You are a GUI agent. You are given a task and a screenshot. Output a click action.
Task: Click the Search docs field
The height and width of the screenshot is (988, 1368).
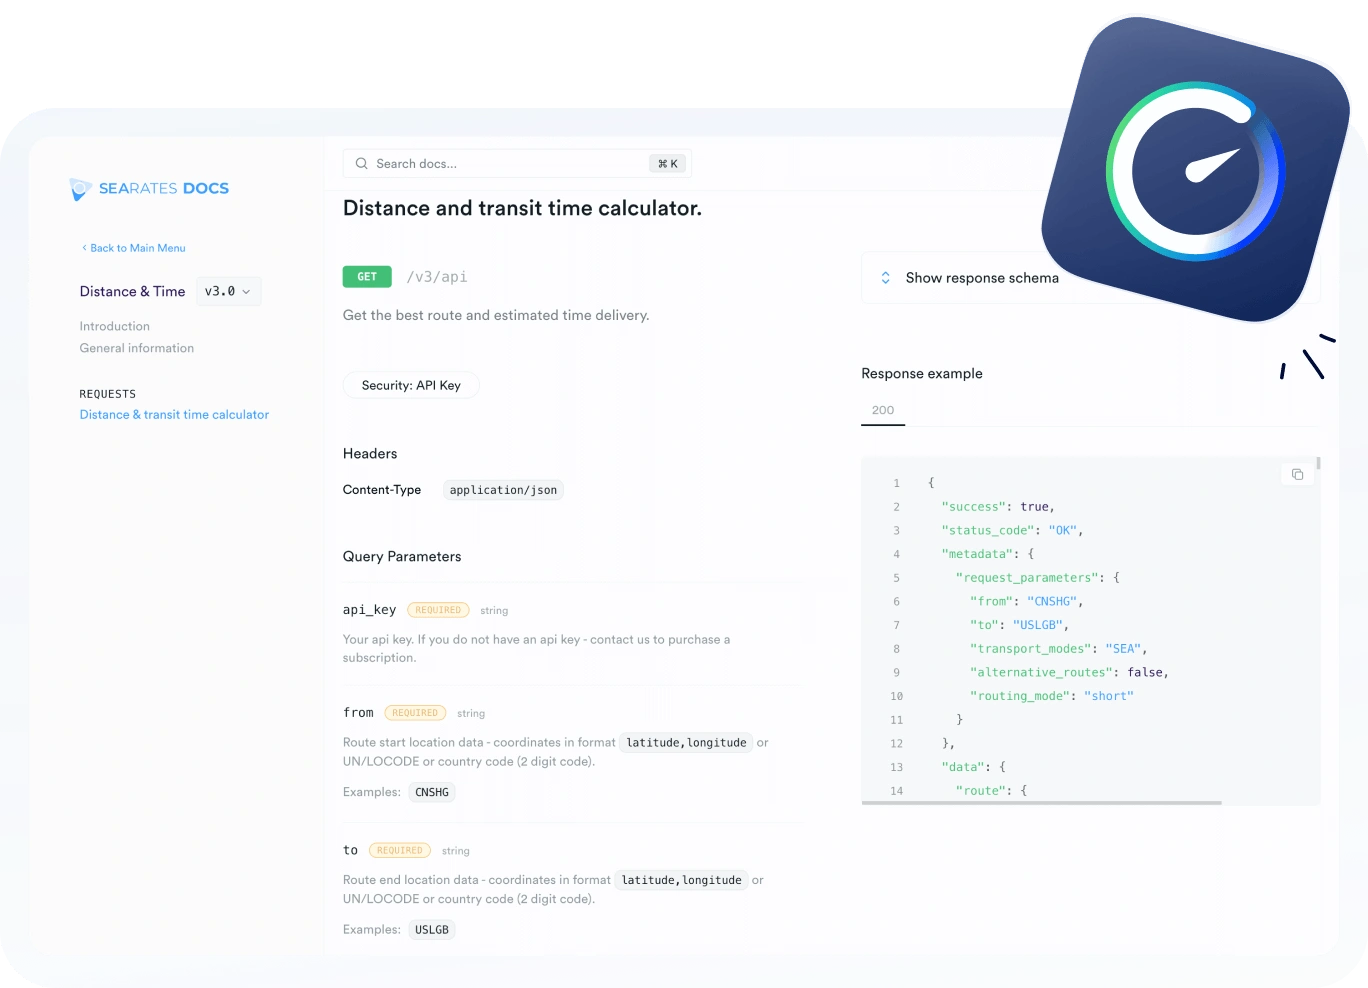tap(517, 164)
